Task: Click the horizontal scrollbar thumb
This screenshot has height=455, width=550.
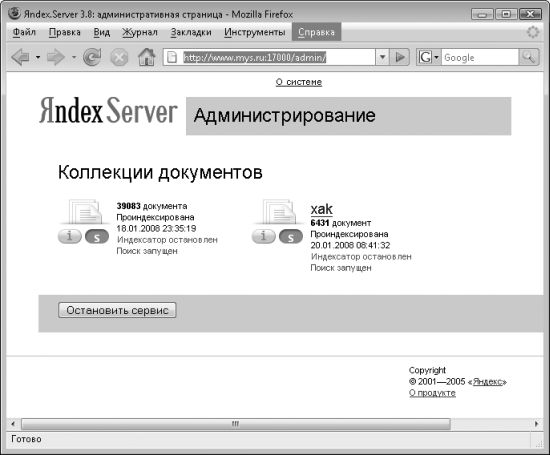Action: coord(235,424)
